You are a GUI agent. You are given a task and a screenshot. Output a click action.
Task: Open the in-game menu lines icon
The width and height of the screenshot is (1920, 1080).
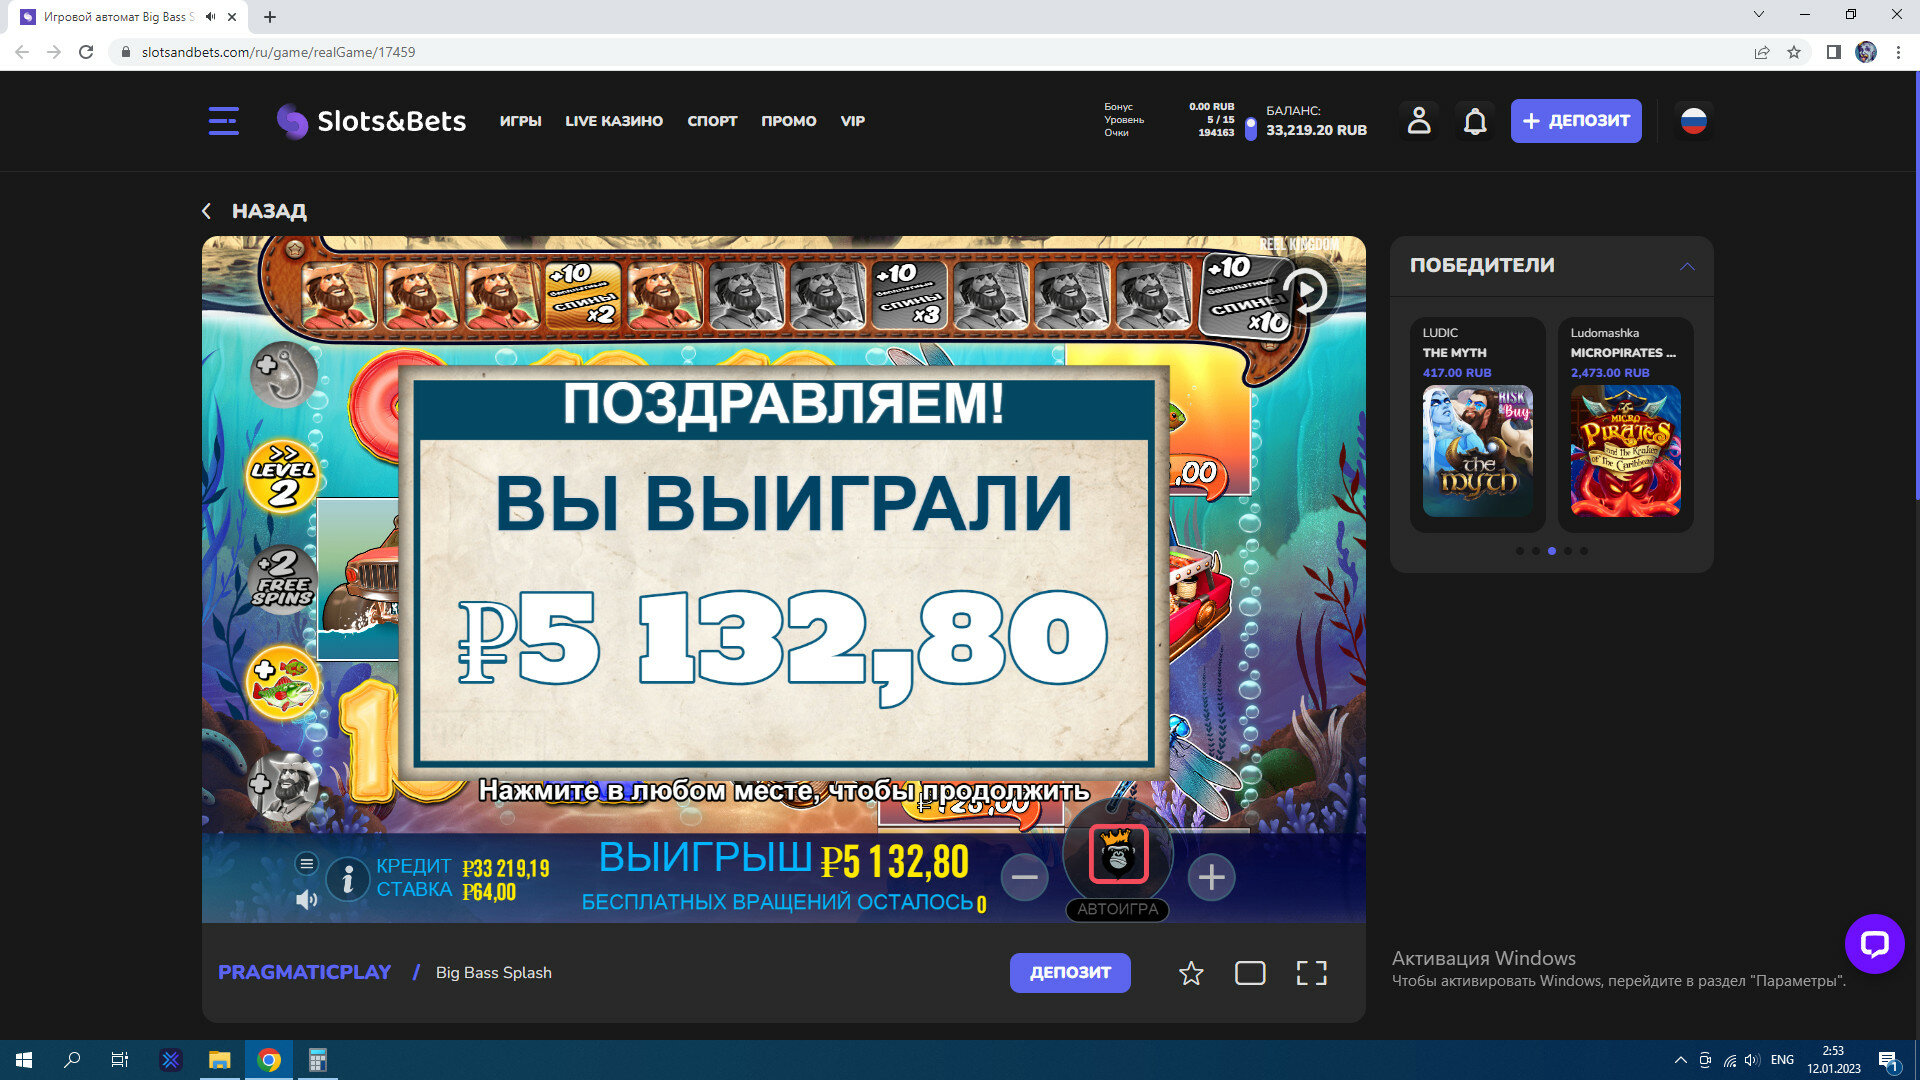pos(307,863)
